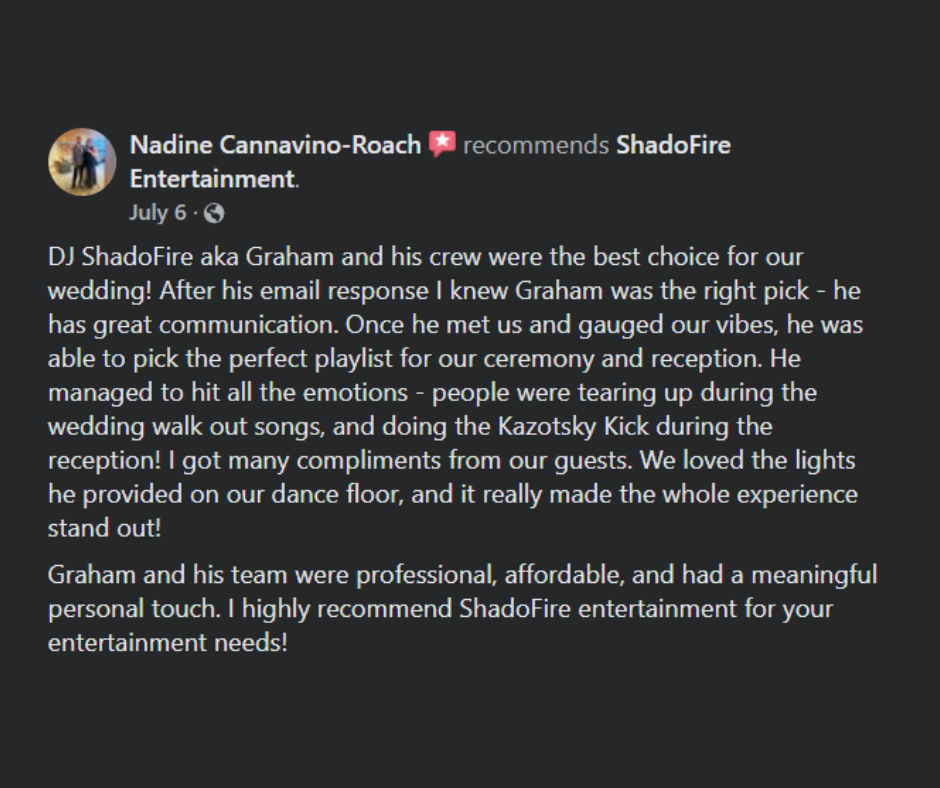Viewport: 940px width, 788px height.
Task: Click Nadine Cannavino-Roach's profile picture
Action: (x=82, y=161)
